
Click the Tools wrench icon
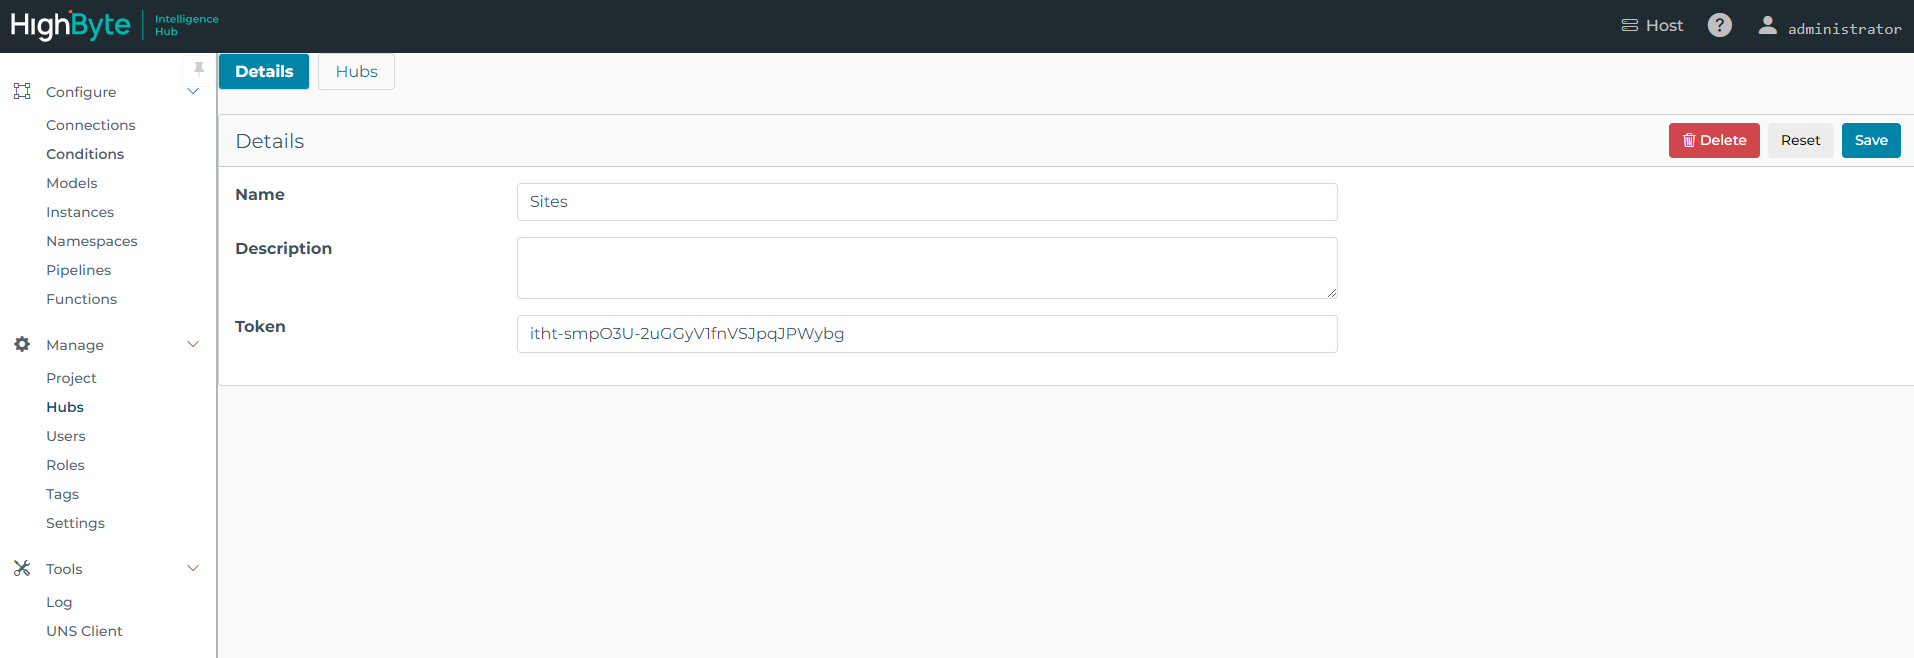pyautogui.click(x=22, y=568)
